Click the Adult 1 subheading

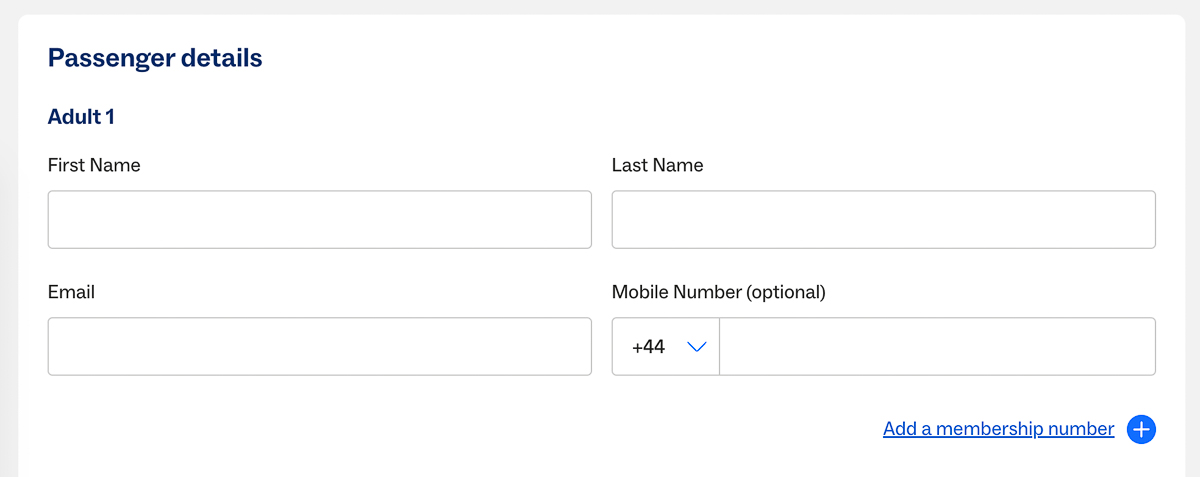81,117
